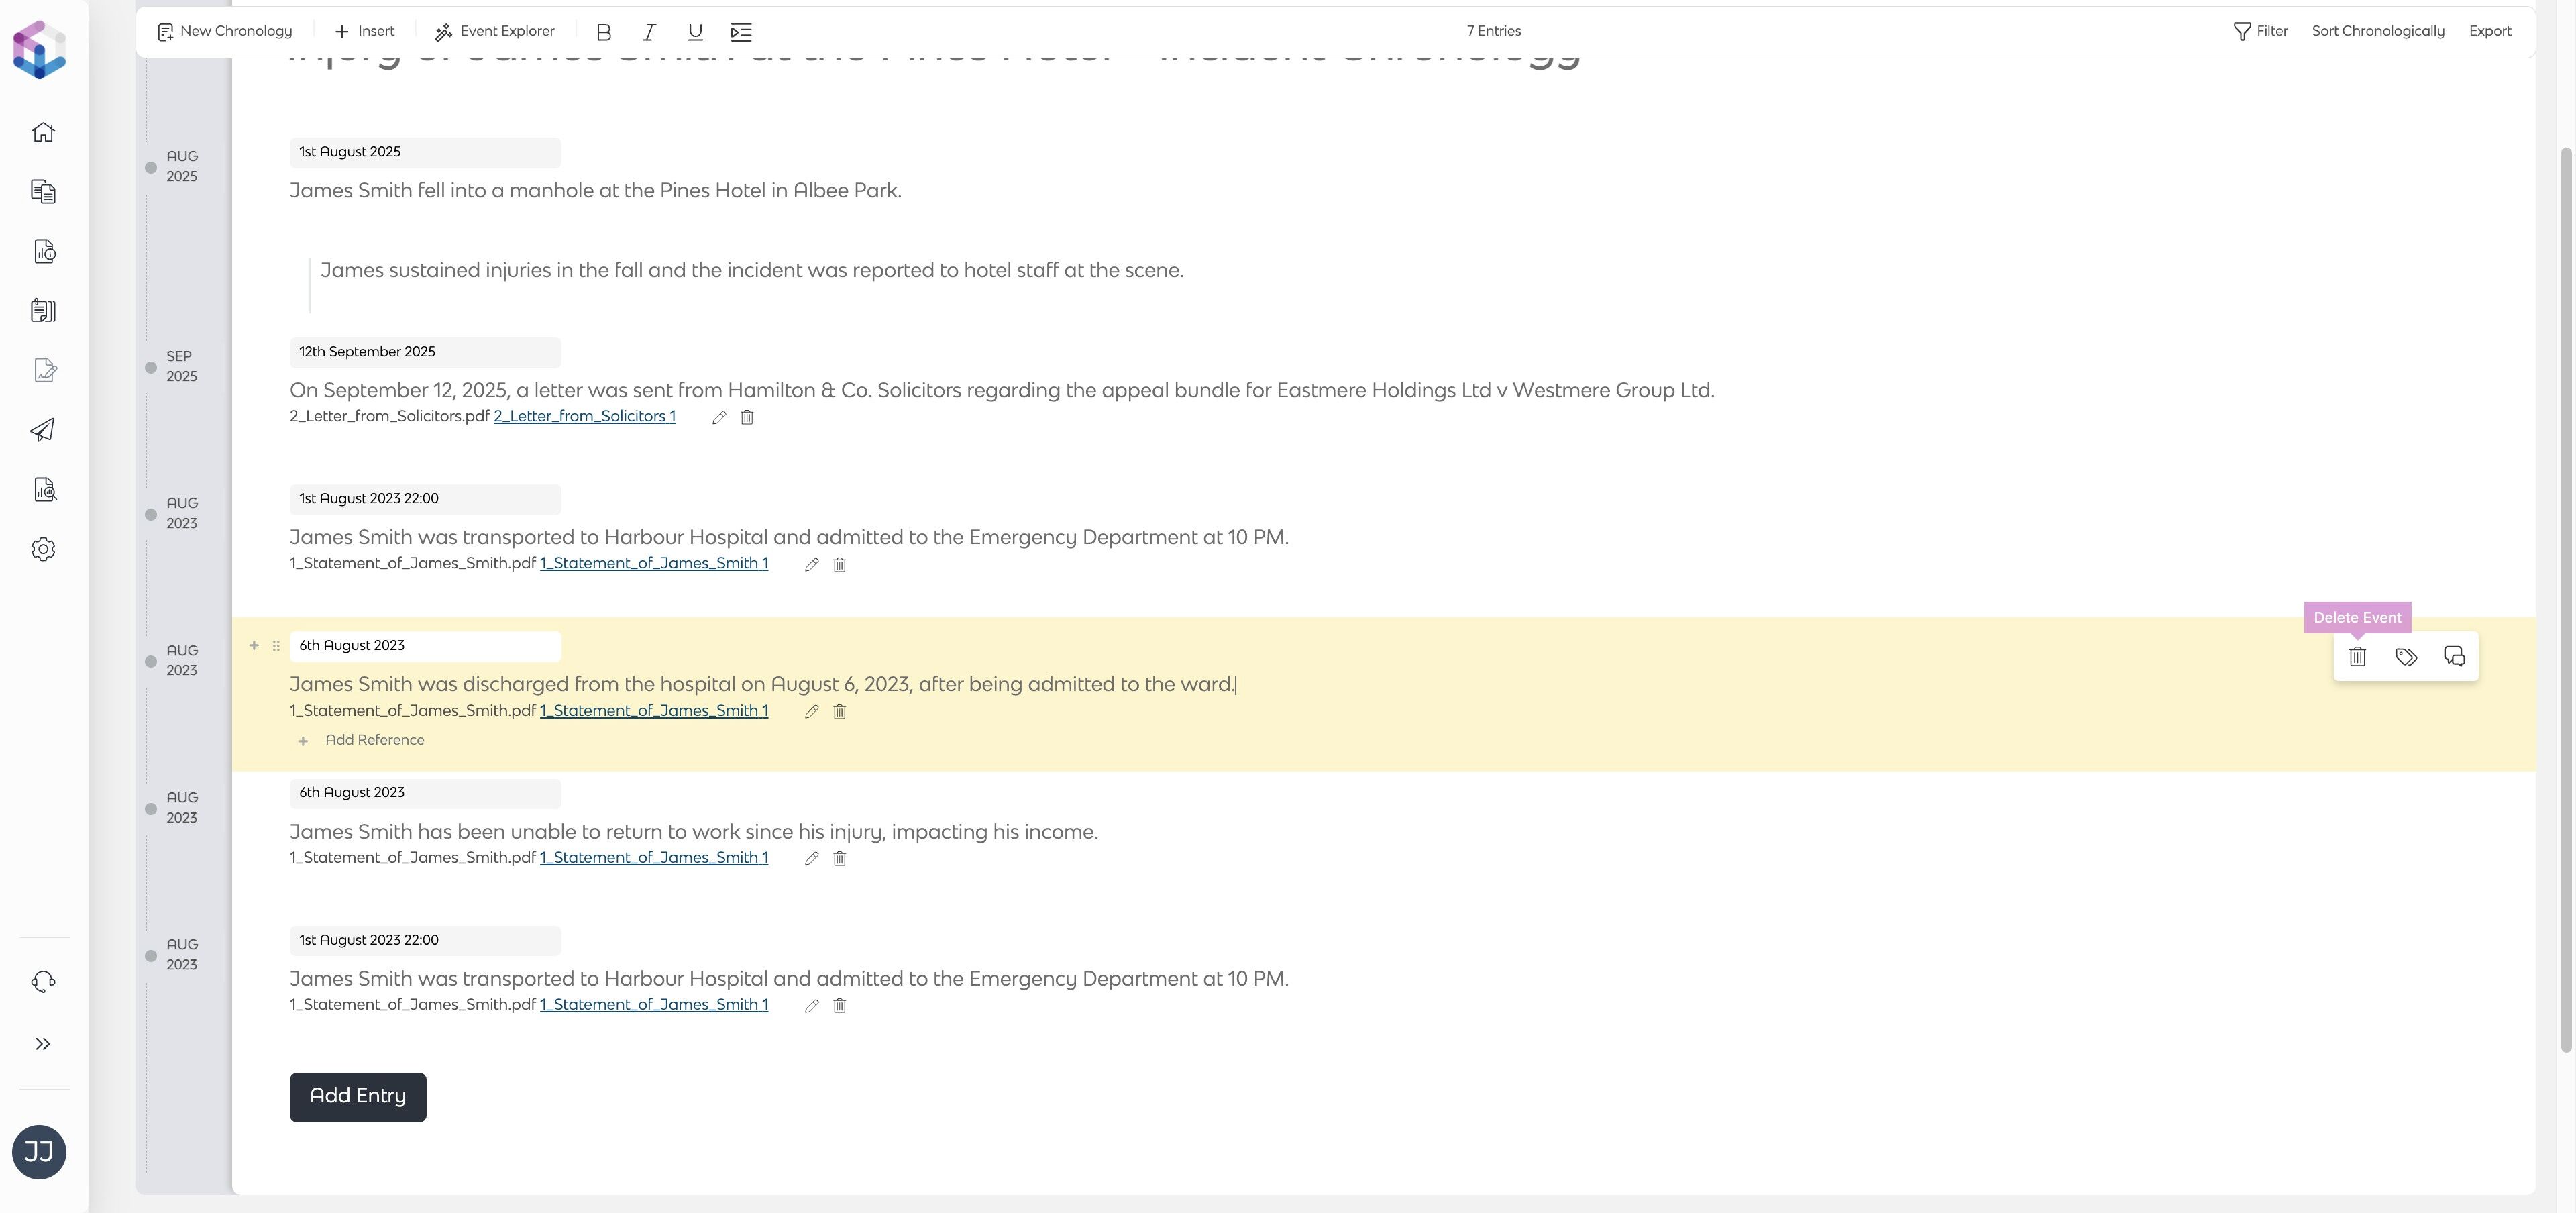Open the tag icon on the highlighted entry

tap(2406, 657)
